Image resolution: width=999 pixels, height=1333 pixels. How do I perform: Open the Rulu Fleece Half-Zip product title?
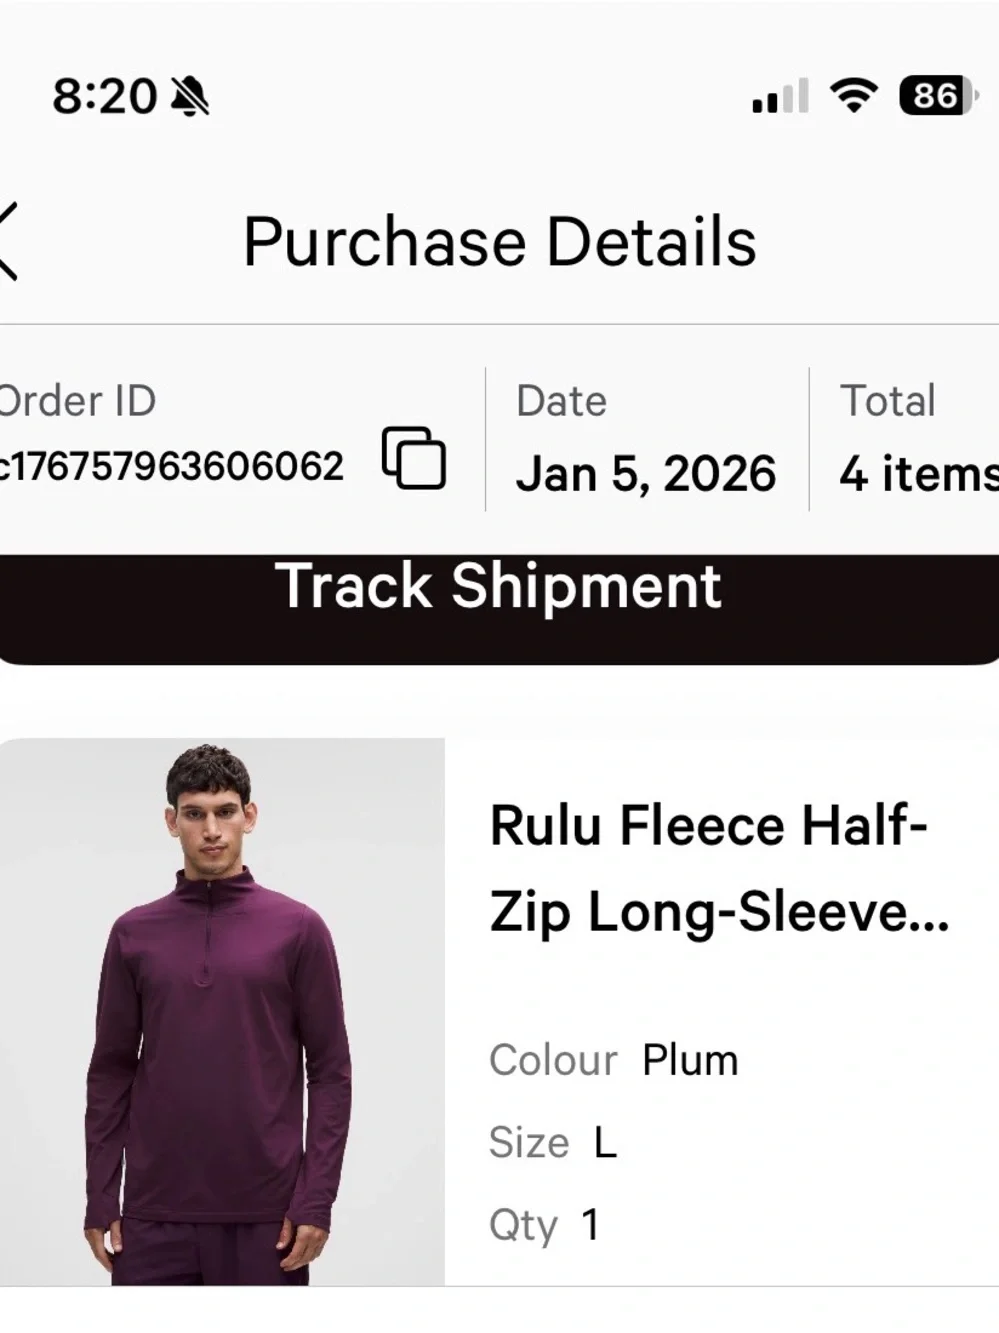719,868
